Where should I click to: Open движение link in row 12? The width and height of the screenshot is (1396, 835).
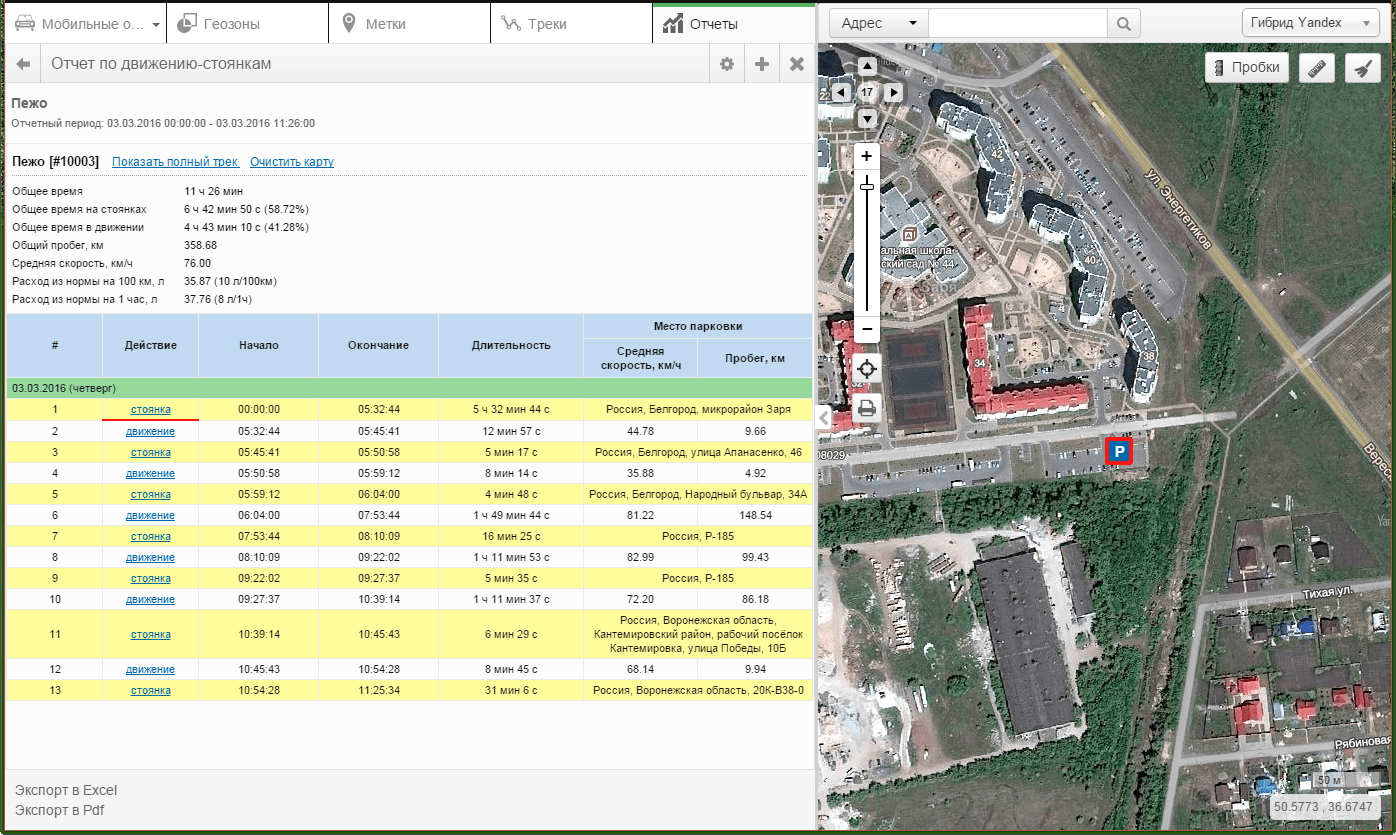point(150,670)
